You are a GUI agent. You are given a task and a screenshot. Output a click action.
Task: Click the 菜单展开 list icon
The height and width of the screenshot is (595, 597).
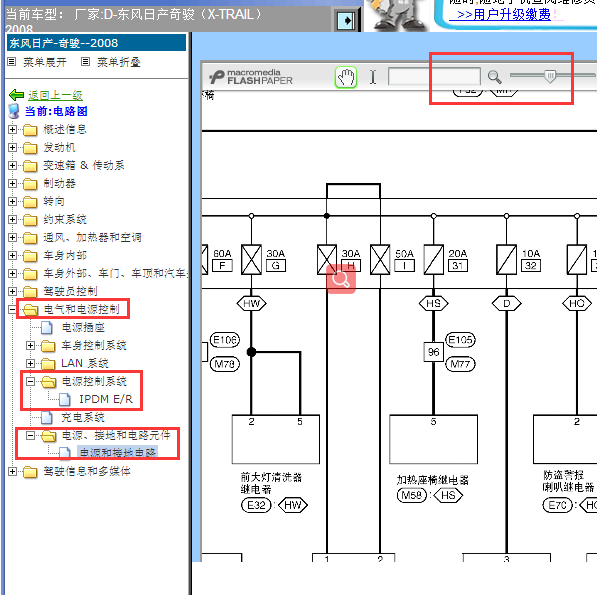coord(12,62)
